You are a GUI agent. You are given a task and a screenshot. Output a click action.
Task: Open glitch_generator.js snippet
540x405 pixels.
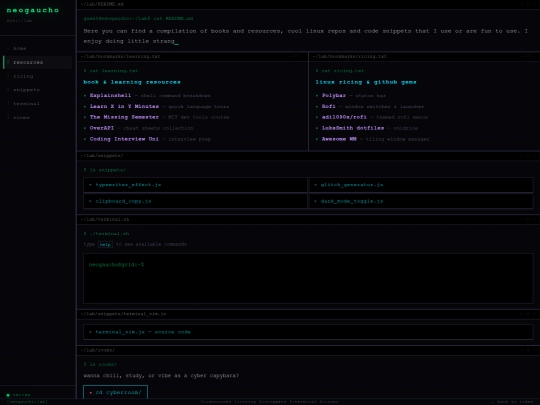pos(421,185)
